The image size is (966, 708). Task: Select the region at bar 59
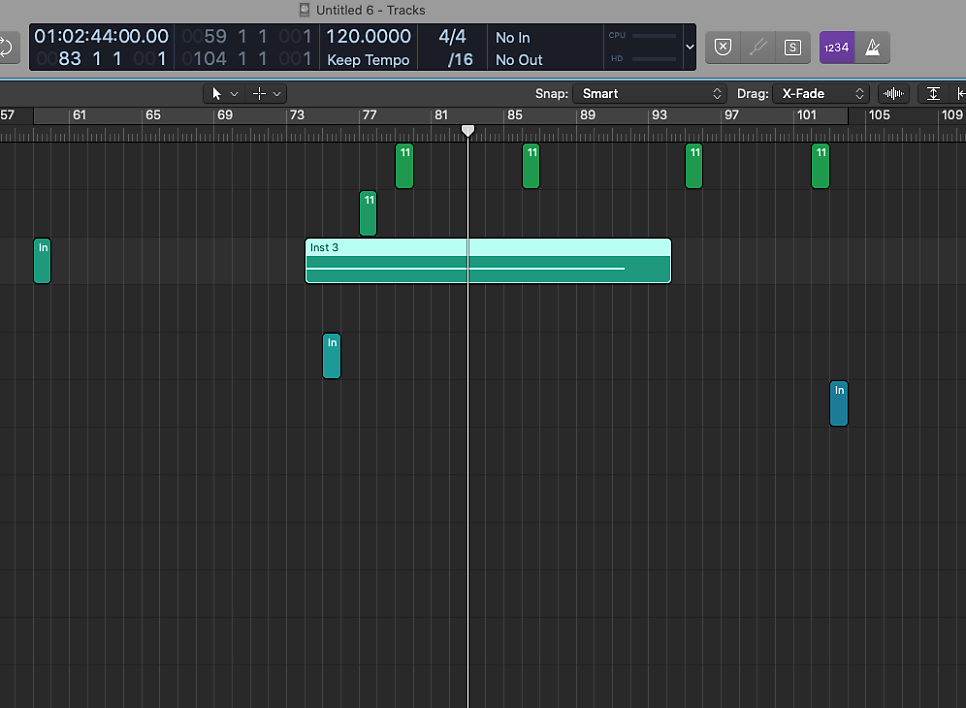coord(42,261)
